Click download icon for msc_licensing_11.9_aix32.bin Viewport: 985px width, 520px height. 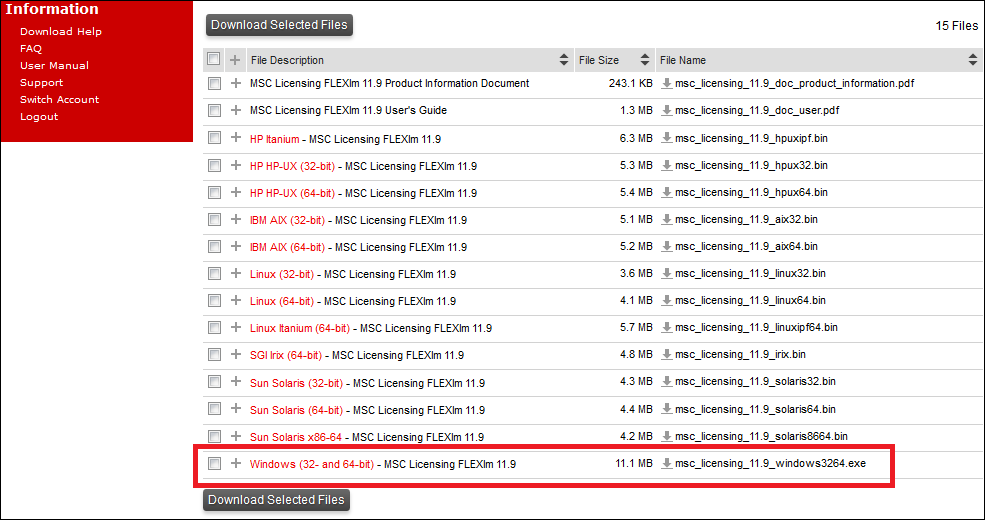coord(667,219)
